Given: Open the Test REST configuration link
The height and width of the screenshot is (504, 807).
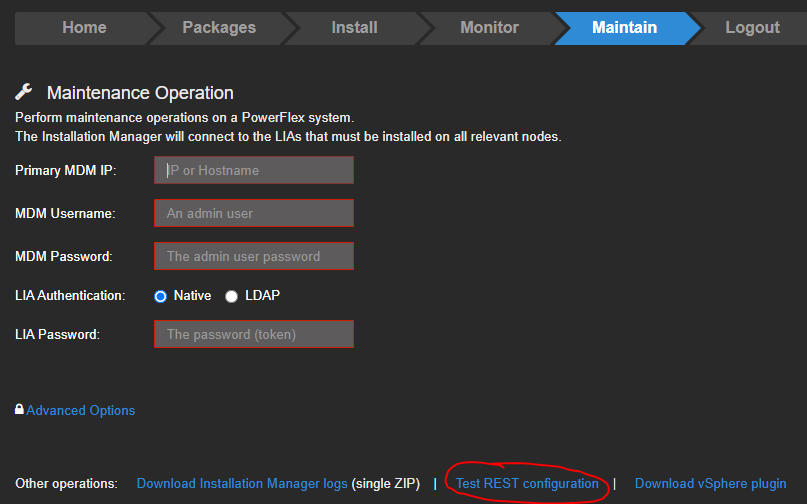Looking at the screenshot, I should [527, 484].
